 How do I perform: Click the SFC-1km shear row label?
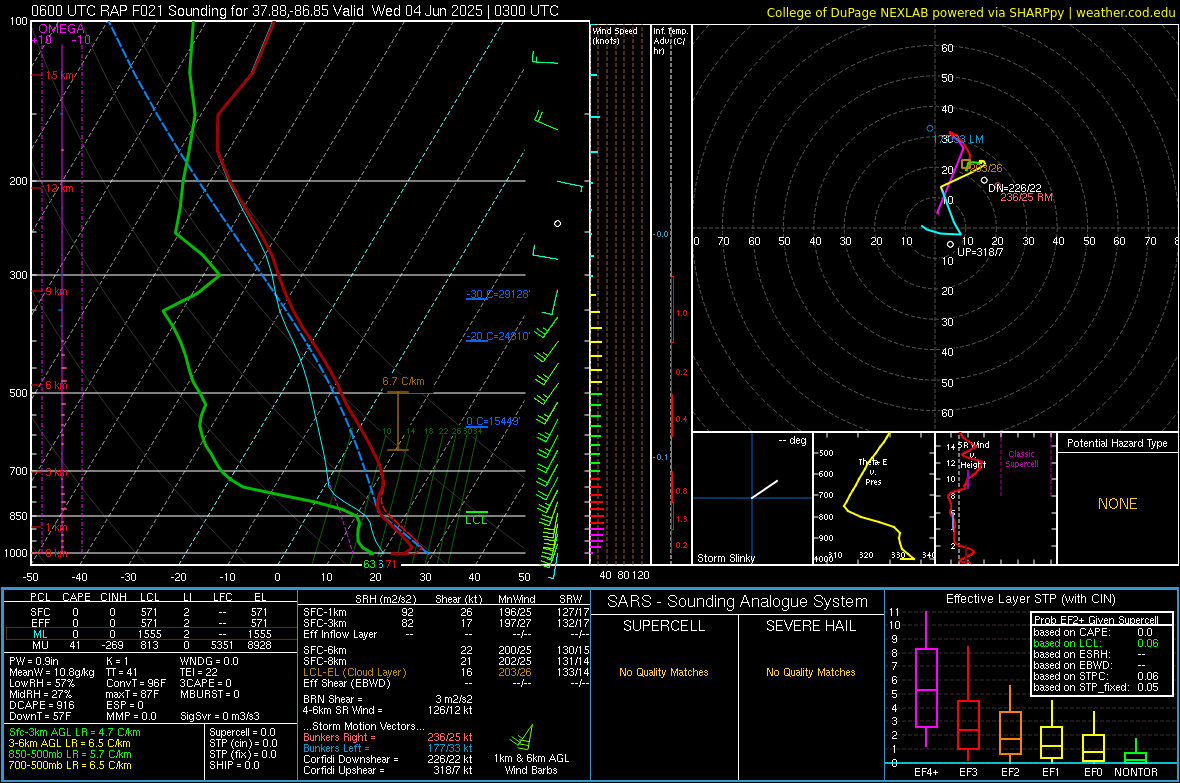(x=324, y=612)
